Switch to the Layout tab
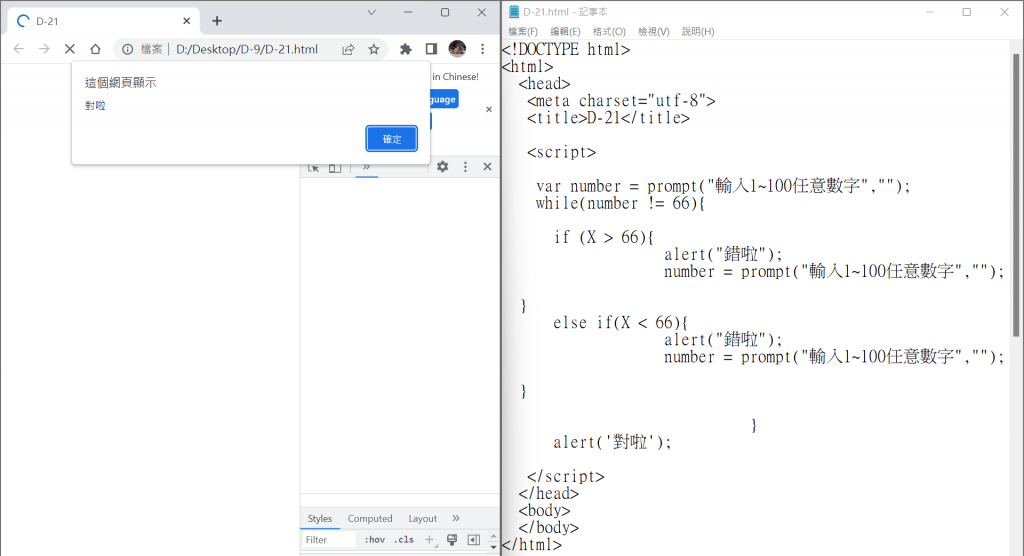The width and height of the screenshot is (1024, 556). click(x=423, y=518)
